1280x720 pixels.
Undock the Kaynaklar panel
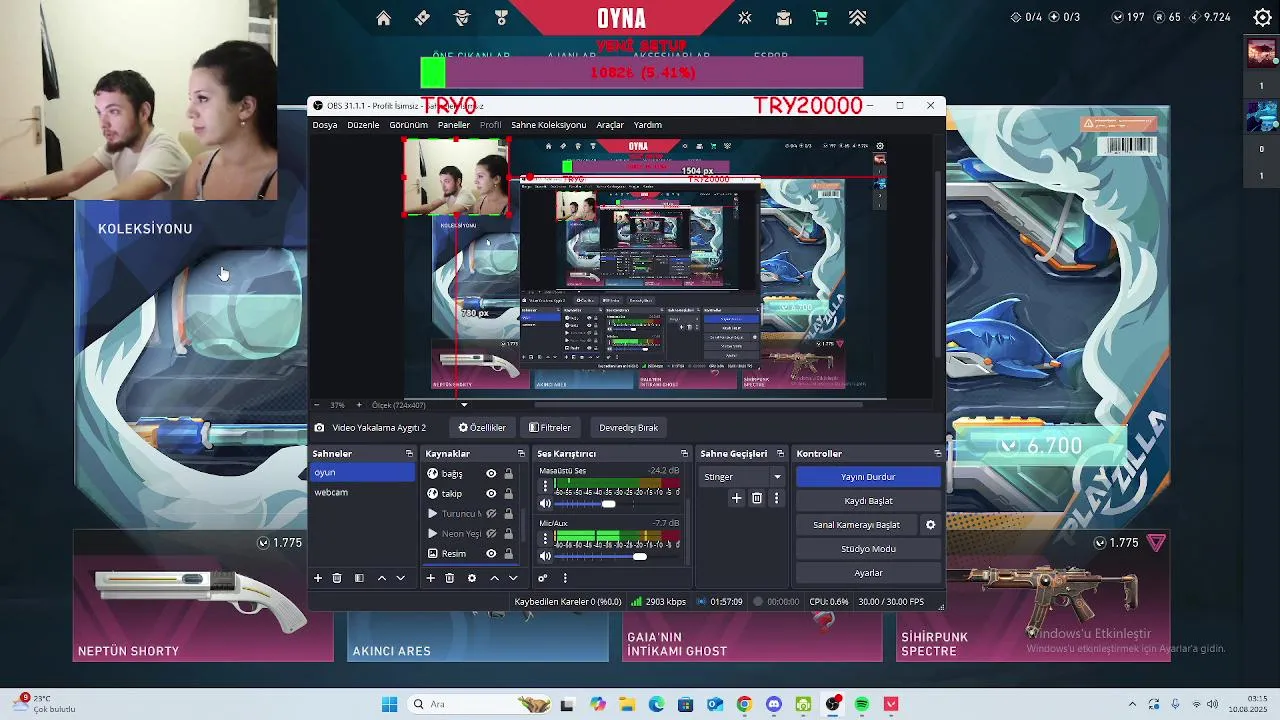(521, 454)
